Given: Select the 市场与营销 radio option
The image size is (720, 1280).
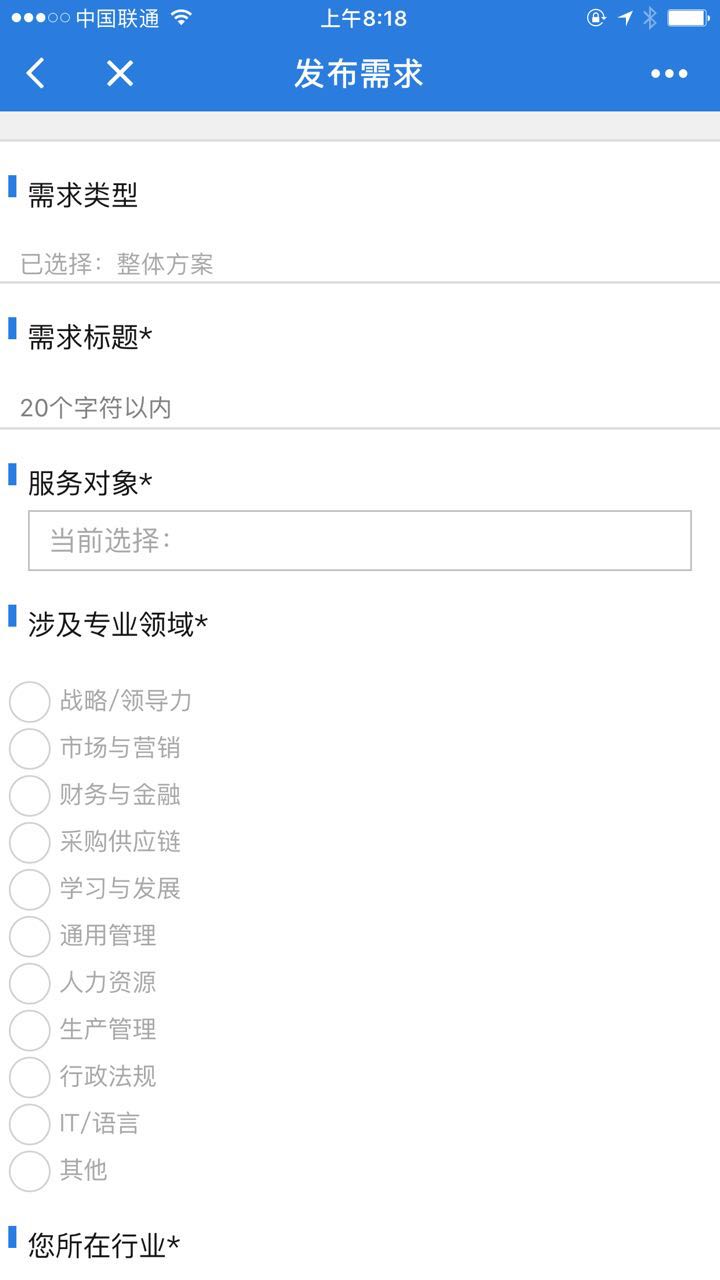Looking at the screenshot, I should 30,749.
